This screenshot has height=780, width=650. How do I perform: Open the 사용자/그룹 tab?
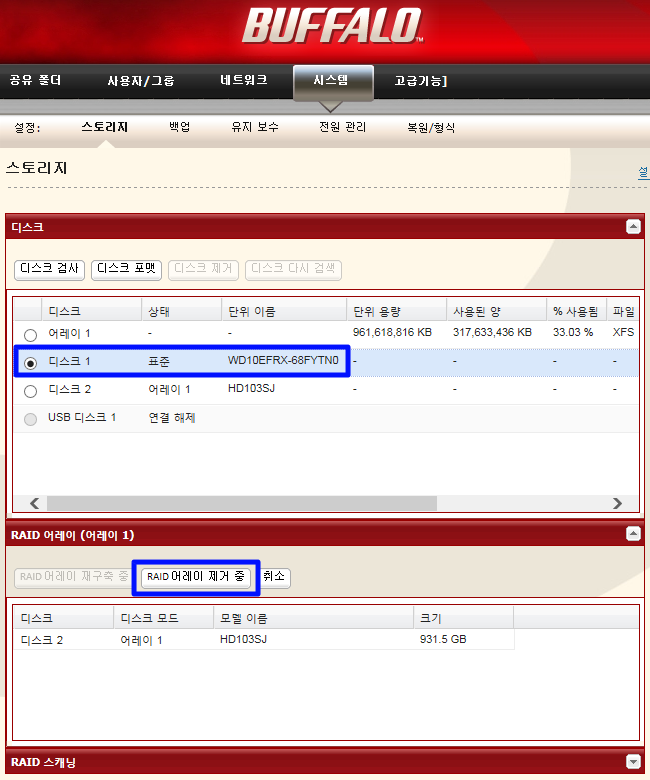coord(141,81)
